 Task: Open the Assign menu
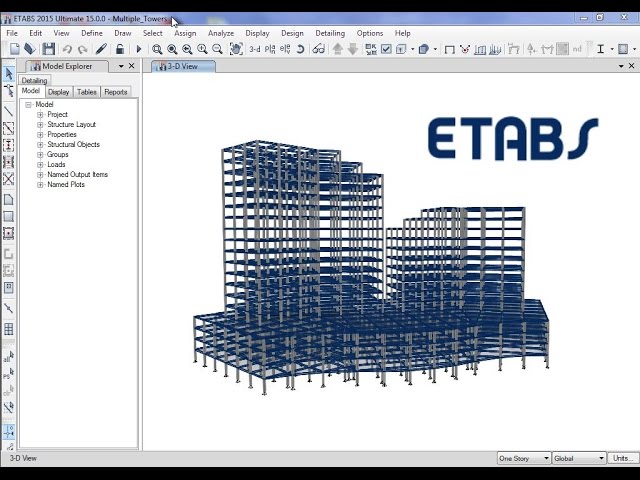pyautogui.click(x=185, y=33)
